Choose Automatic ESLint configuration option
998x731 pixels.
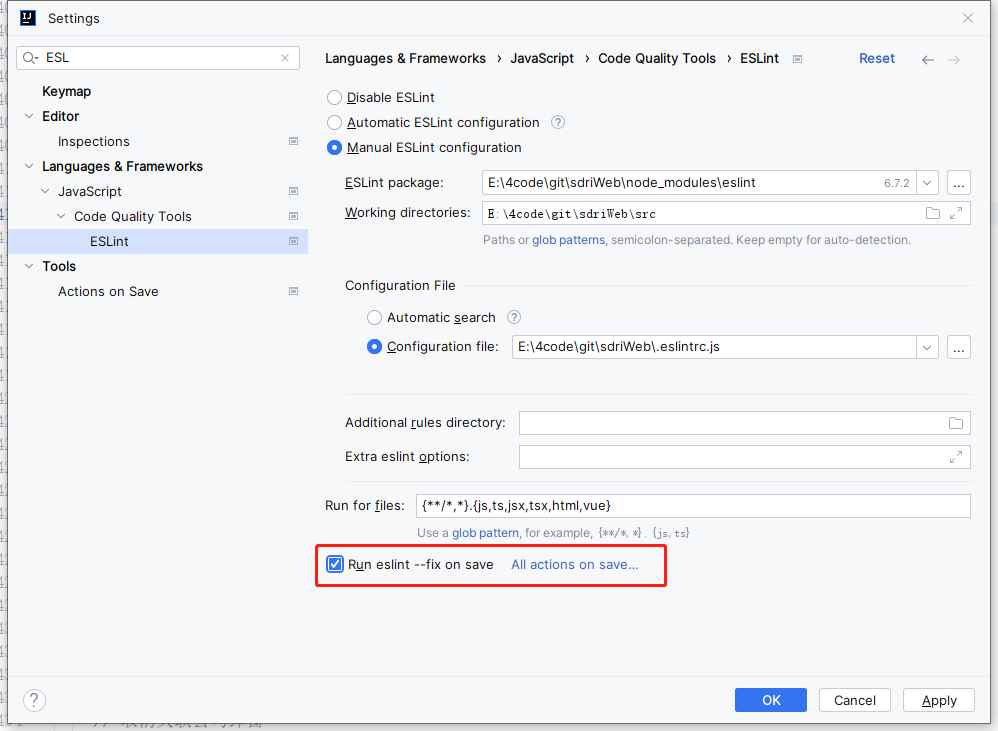334,123
